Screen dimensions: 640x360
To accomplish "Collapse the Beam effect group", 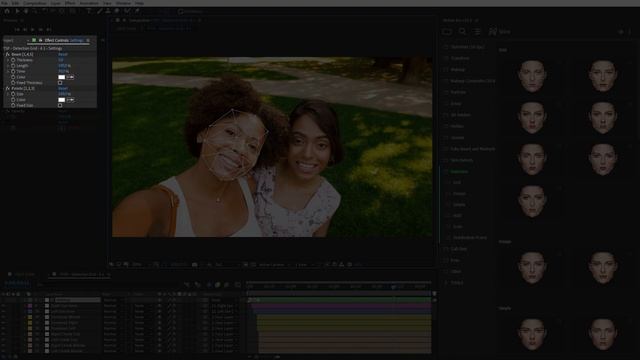I will tap(4, 54).
